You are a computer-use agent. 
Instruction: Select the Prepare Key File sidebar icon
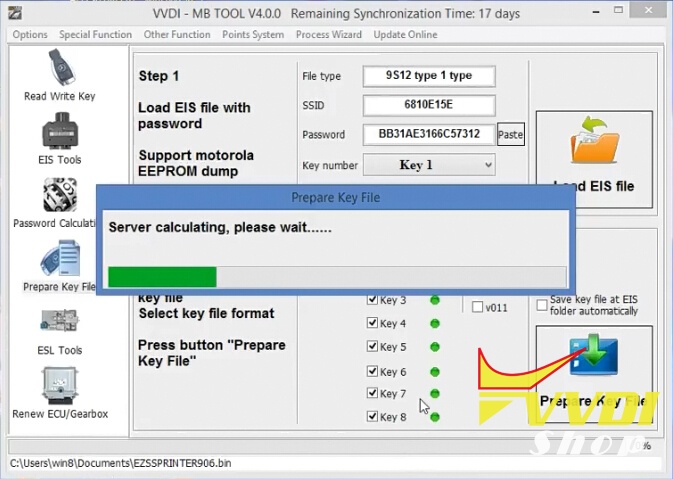[x=61, y=258]
